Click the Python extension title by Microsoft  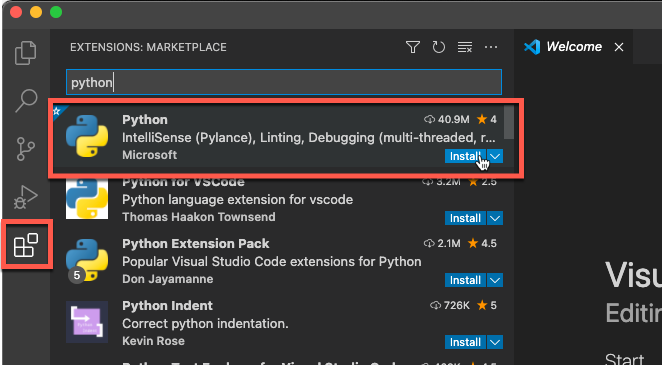(x=145, y=119)
